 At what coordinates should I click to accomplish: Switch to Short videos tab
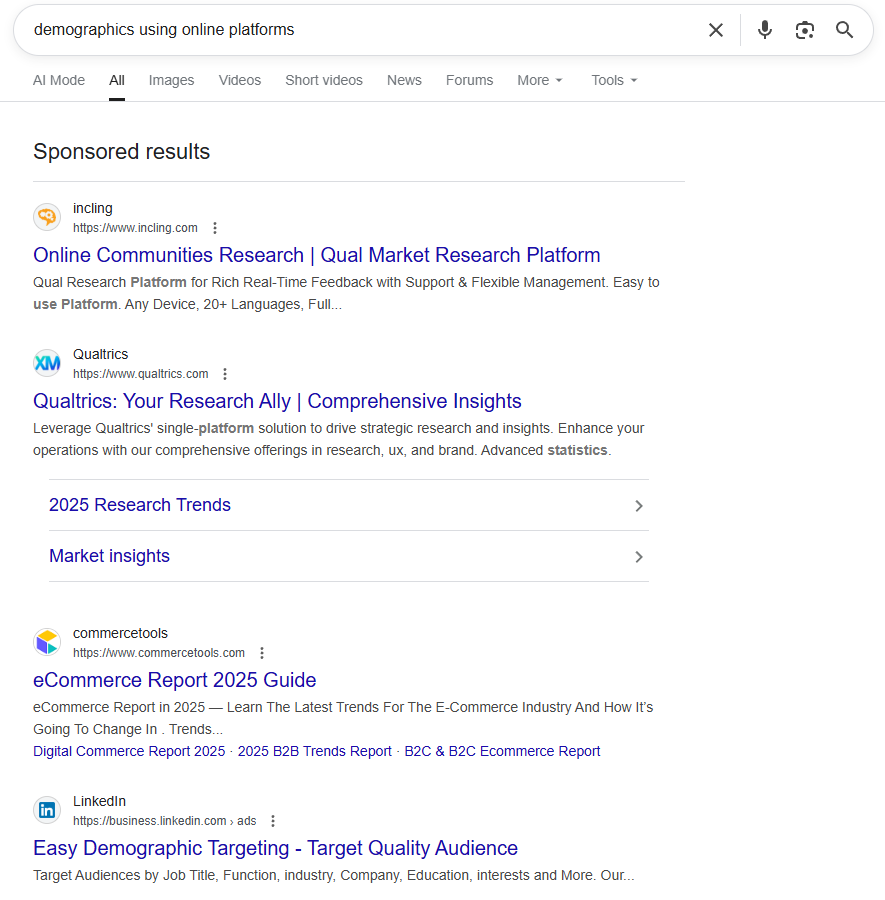pyautogui.click(x=324, y=80)
